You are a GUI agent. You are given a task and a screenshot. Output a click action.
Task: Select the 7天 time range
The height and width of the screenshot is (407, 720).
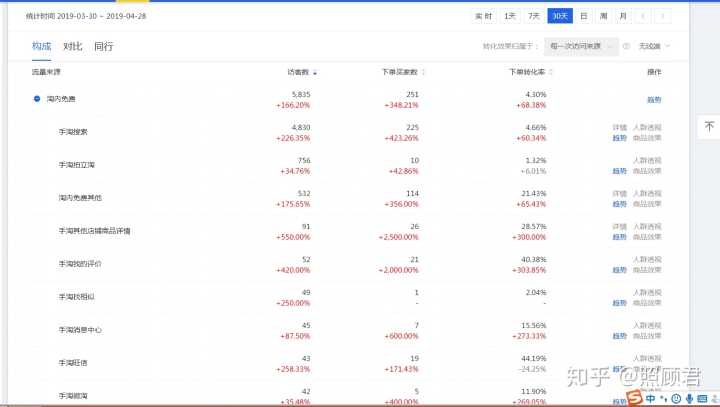pyautogui.click(x=534, y=16)
